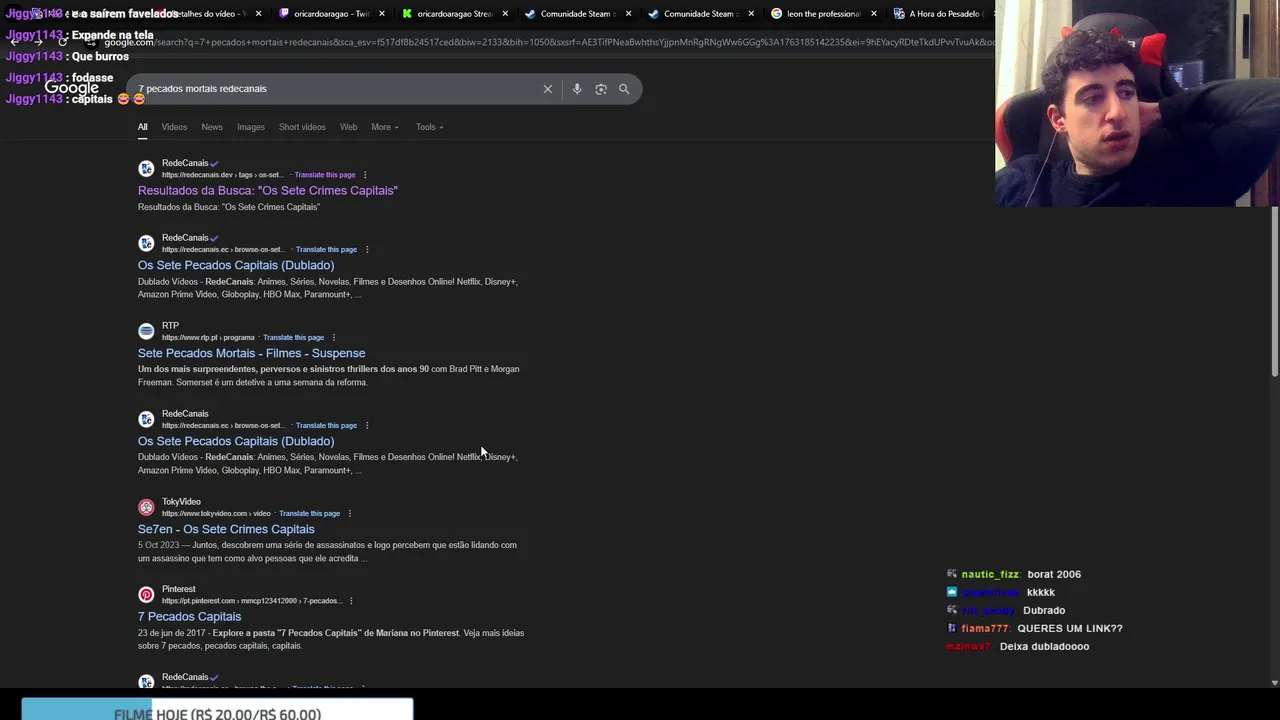
Task: Click the streamer webcam overlay
Action: tap(1137, 103)
